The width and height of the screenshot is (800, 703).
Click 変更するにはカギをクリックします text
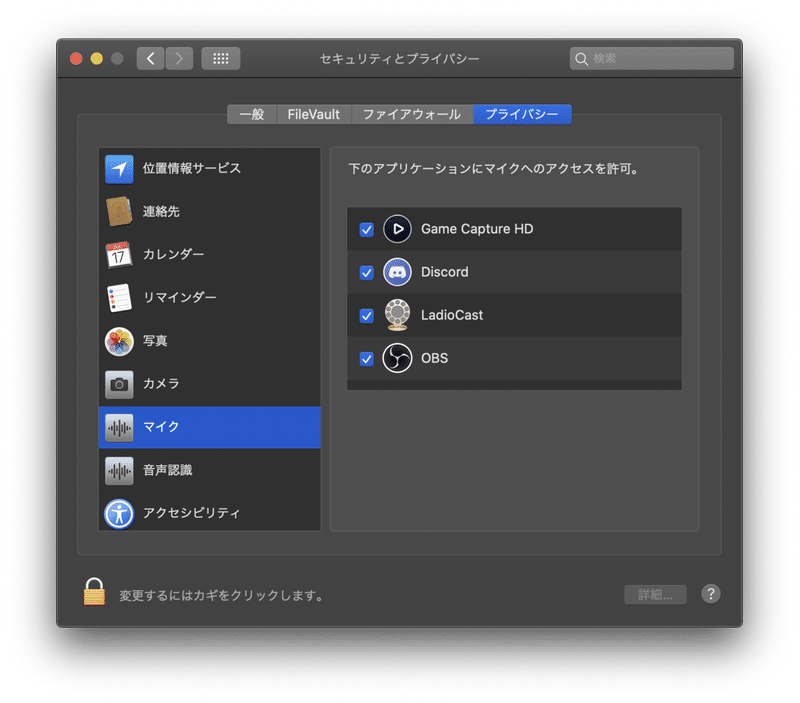[221, 596]
